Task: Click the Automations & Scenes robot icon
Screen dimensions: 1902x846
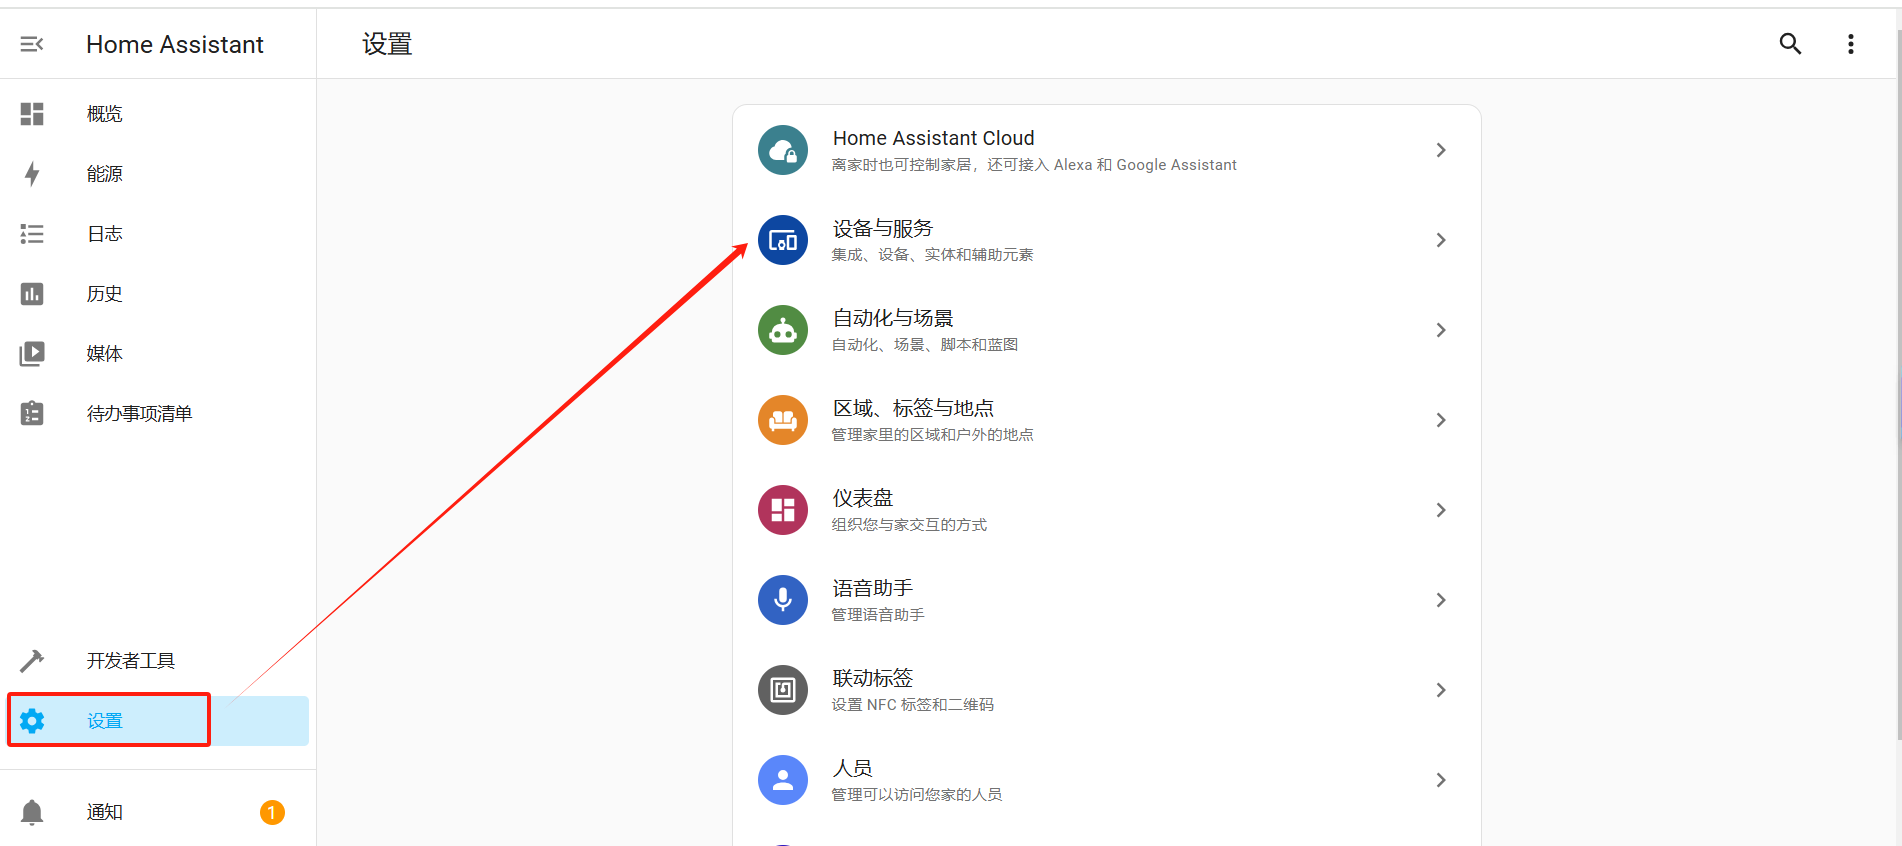Action: point(783,330)
